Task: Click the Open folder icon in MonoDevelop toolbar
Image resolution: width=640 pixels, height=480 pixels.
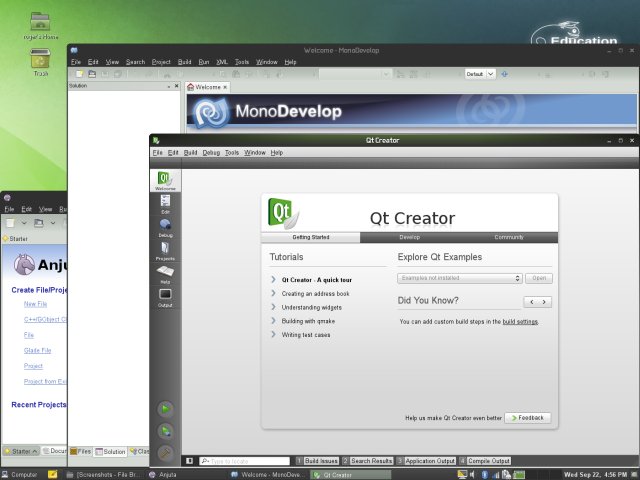Action: click(92, 74)
